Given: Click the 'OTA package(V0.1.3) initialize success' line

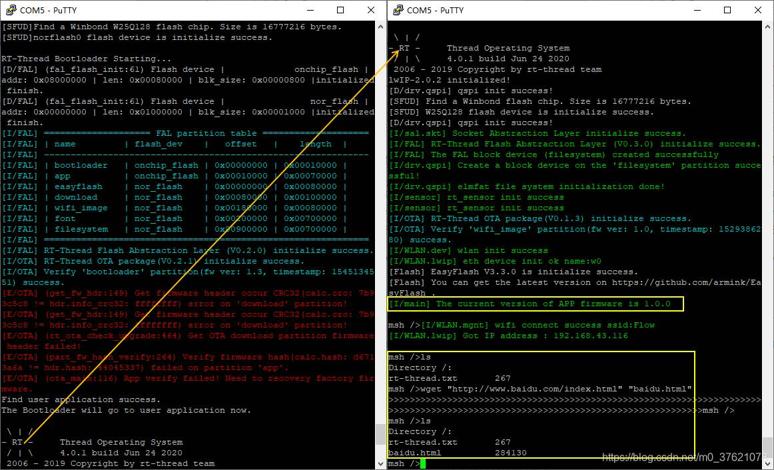Looking at the screenshot, I should coord(540,219).
